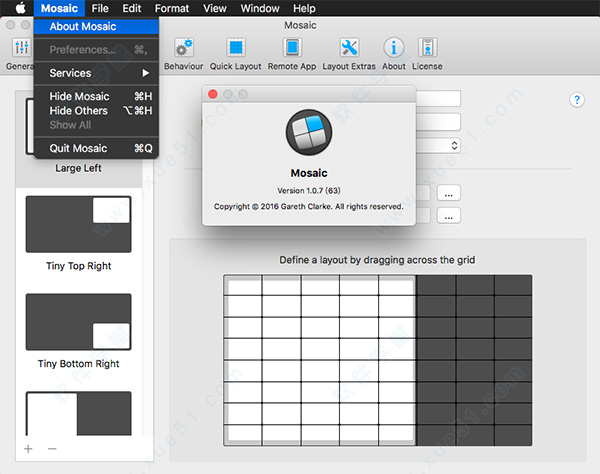Remove layout with minus button

pyautogui.click(x=52, y=449)
